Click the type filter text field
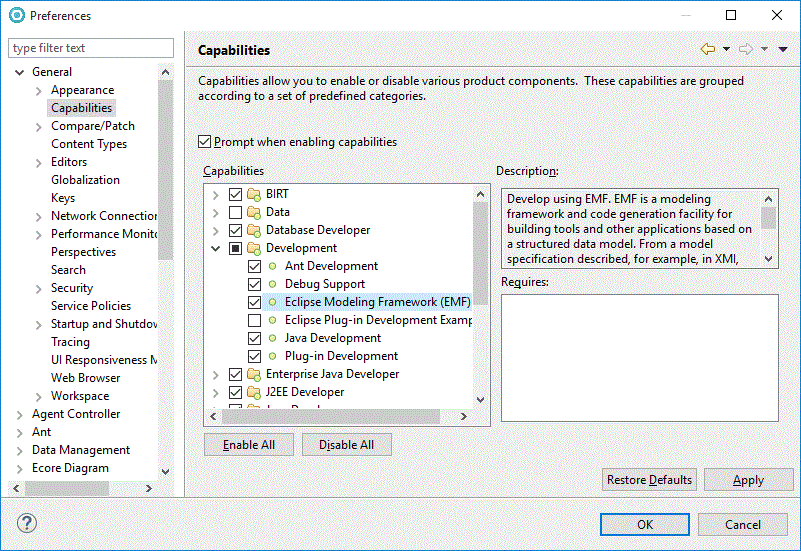 click(x=90, y=48)
